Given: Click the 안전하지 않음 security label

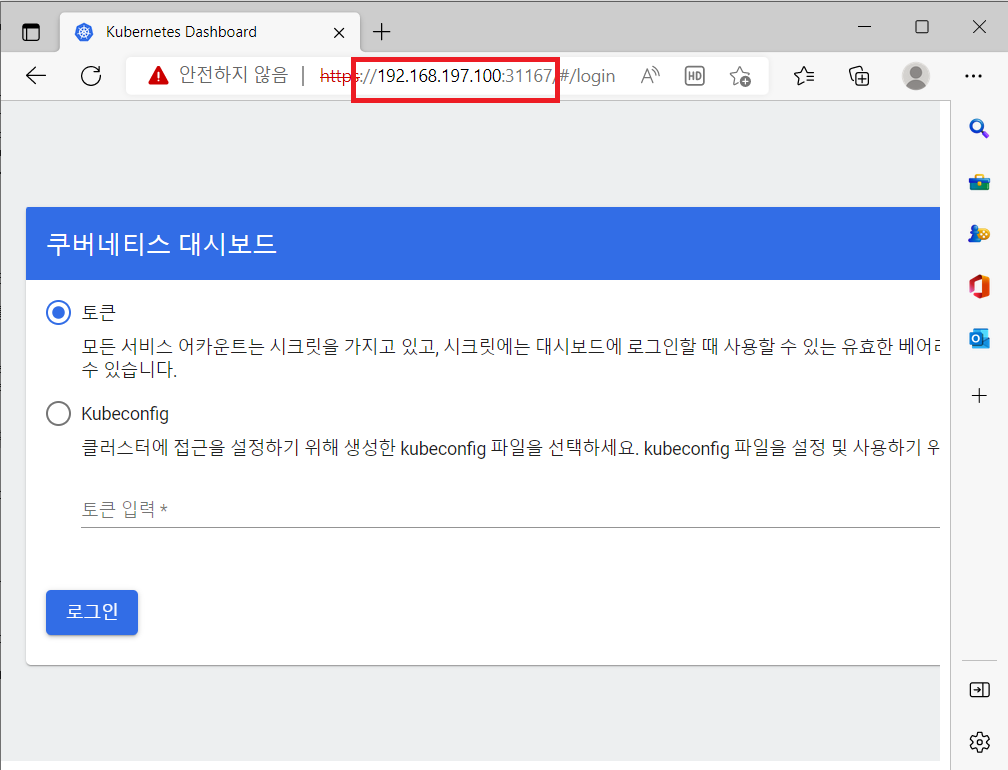Looking at the screenshot, I should [233, 75].
